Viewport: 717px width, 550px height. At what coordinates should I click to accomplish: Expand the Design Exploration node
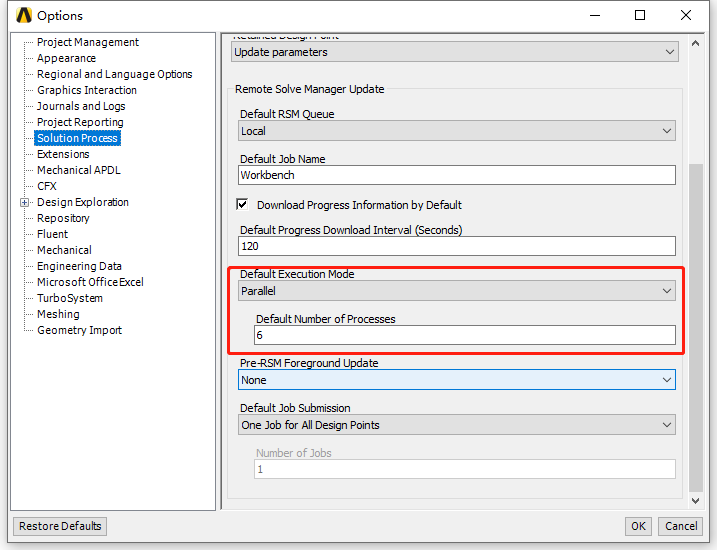pyautogui.click(x=25, y=203)
